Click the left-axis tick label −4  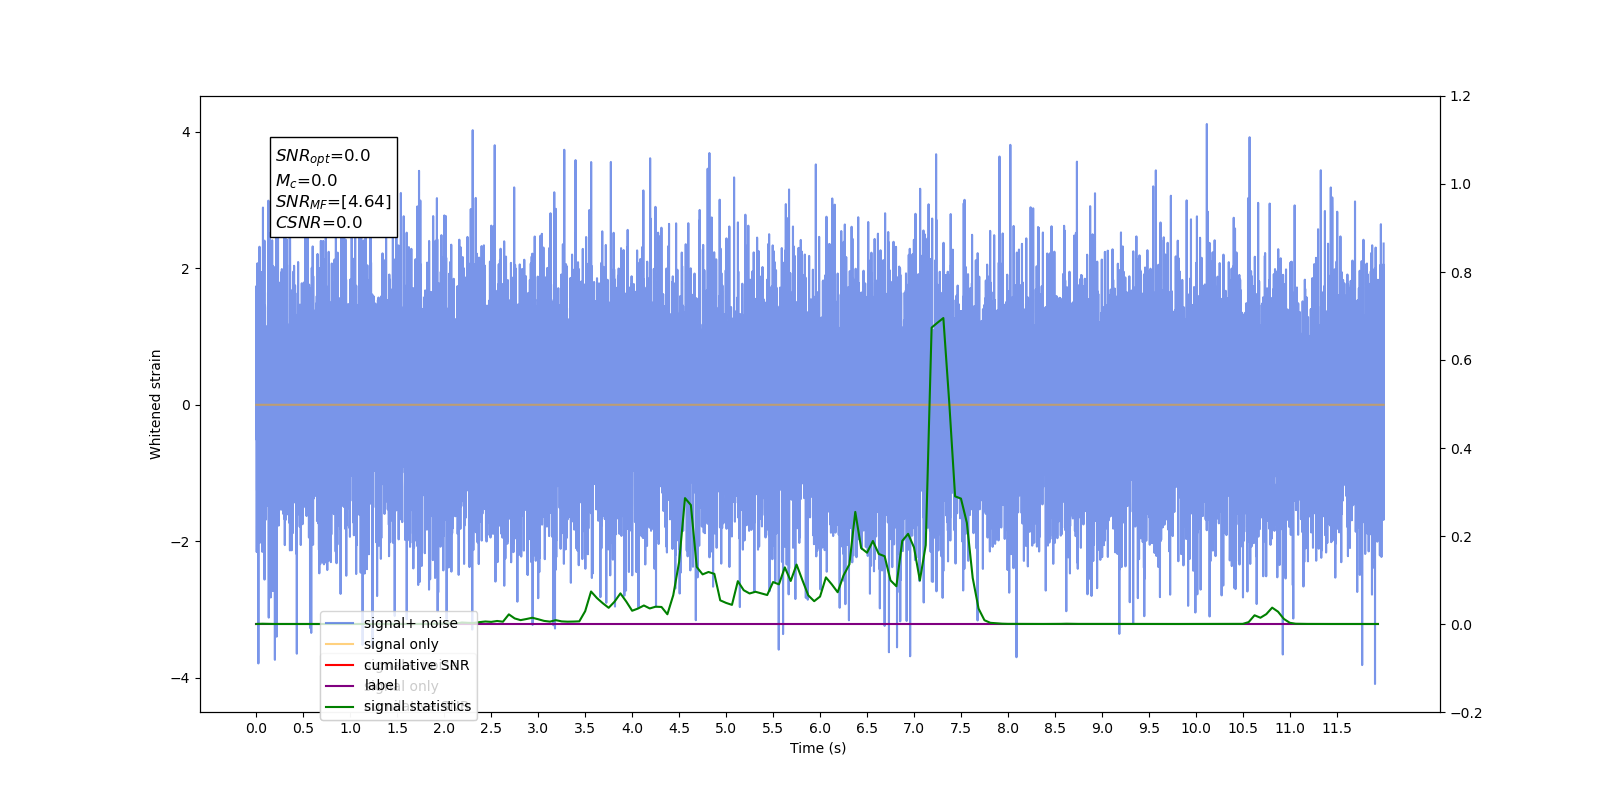tap(180, 679)
